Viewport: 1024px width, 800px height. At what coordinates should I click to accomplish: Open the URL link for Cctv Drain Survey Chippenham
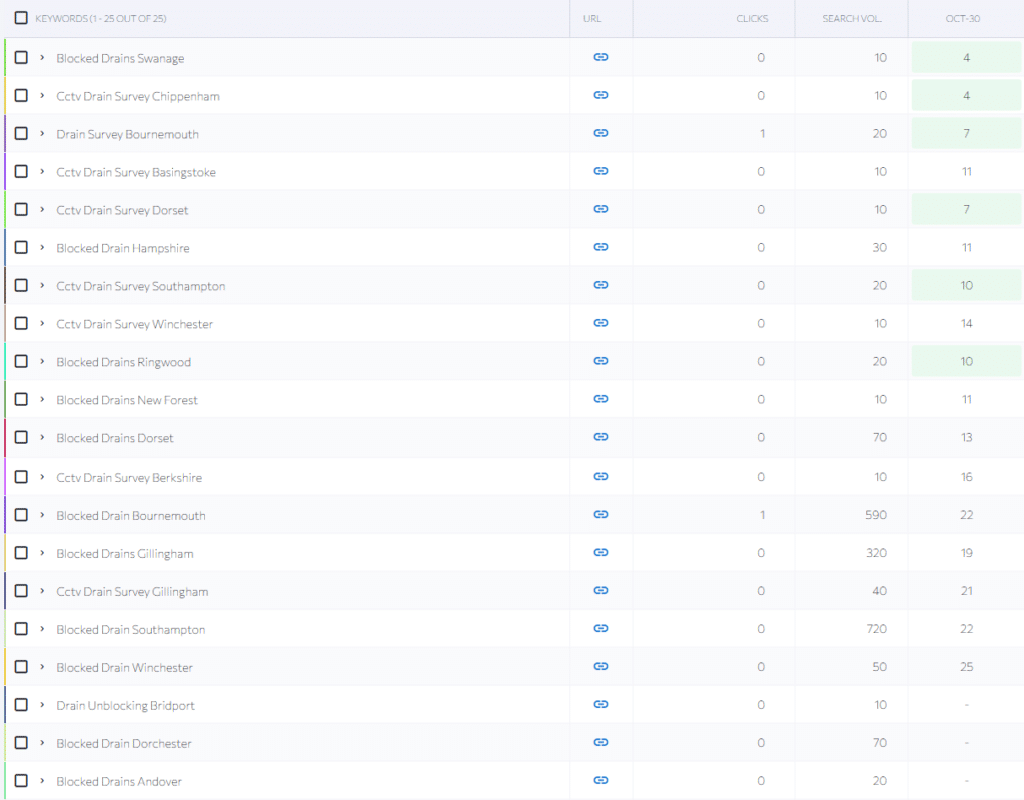pyautogui.click(x=600, y=95)
